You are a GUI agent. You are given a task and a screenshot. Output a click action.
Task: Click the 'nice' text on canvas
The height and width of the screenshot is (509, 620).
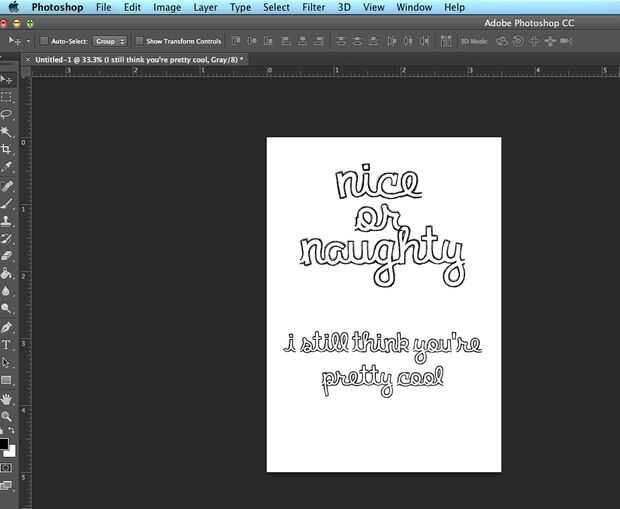click(x=378, y=182)
